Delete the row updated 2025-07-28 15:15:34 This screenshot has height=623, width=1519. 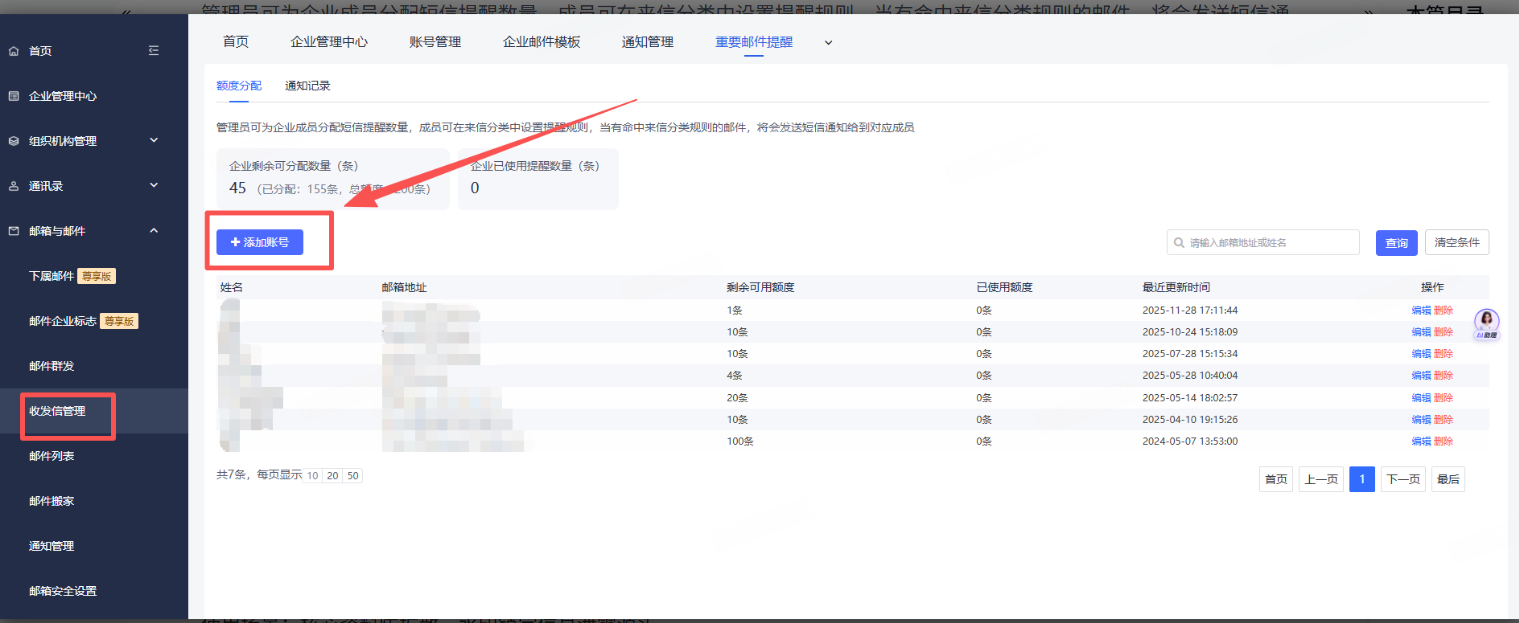(x=1443, y=354)
